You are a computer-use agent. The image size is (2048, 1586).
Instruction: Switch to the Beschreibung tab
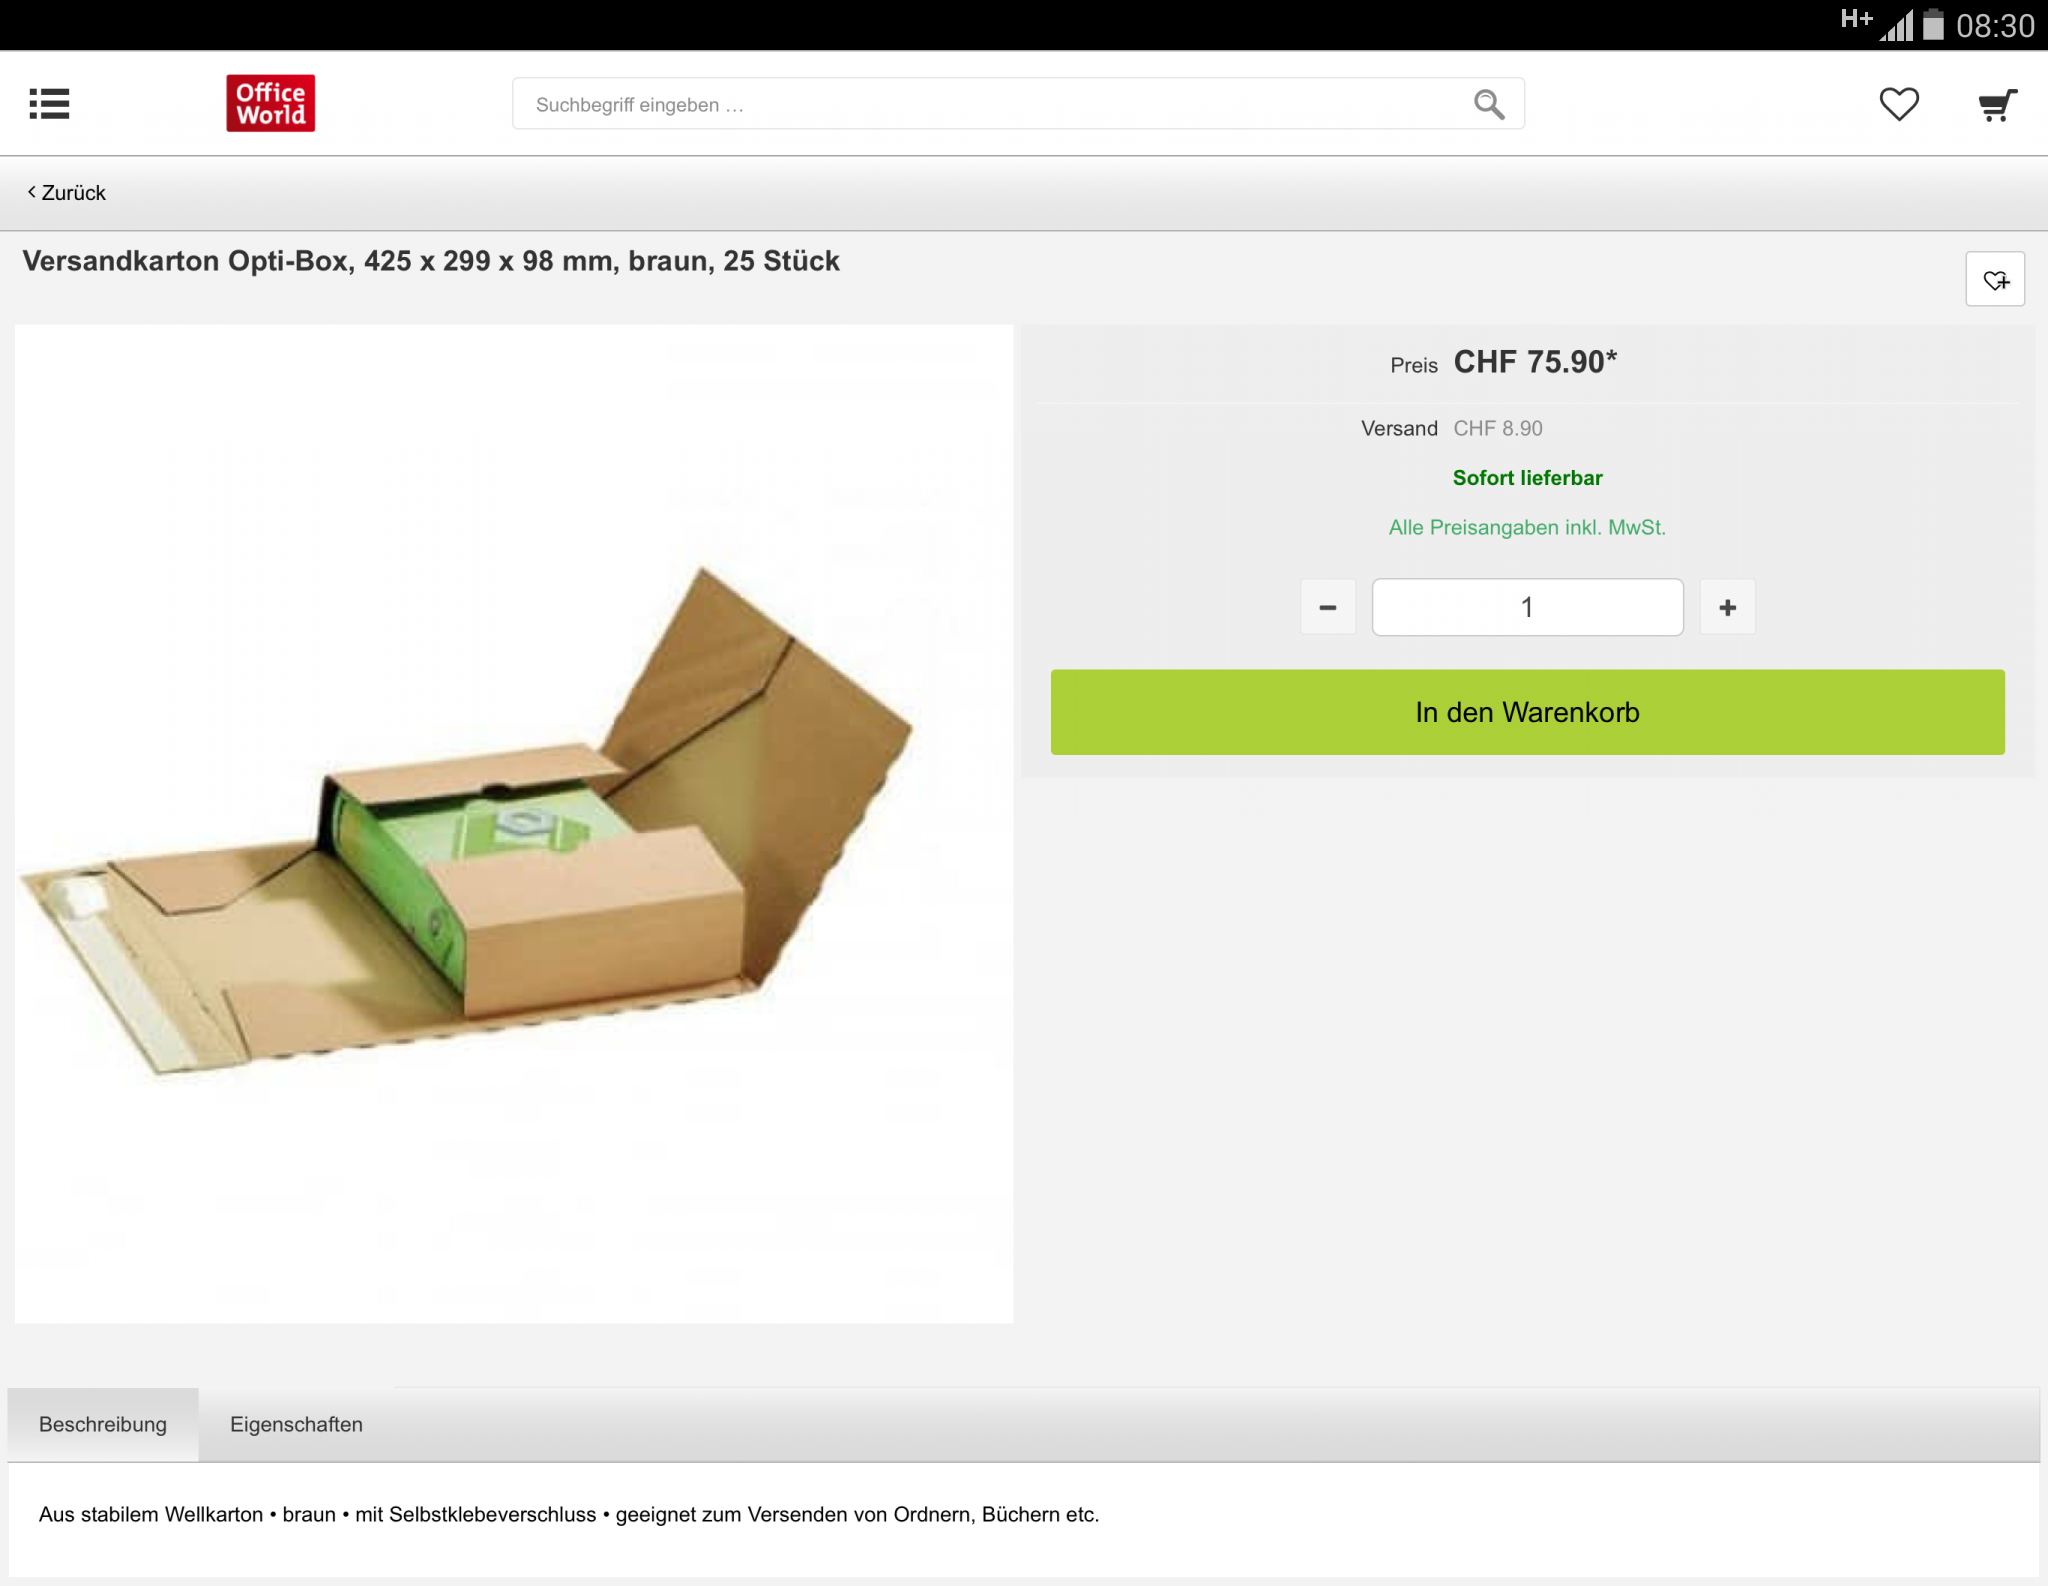(x=103, y=1424)
